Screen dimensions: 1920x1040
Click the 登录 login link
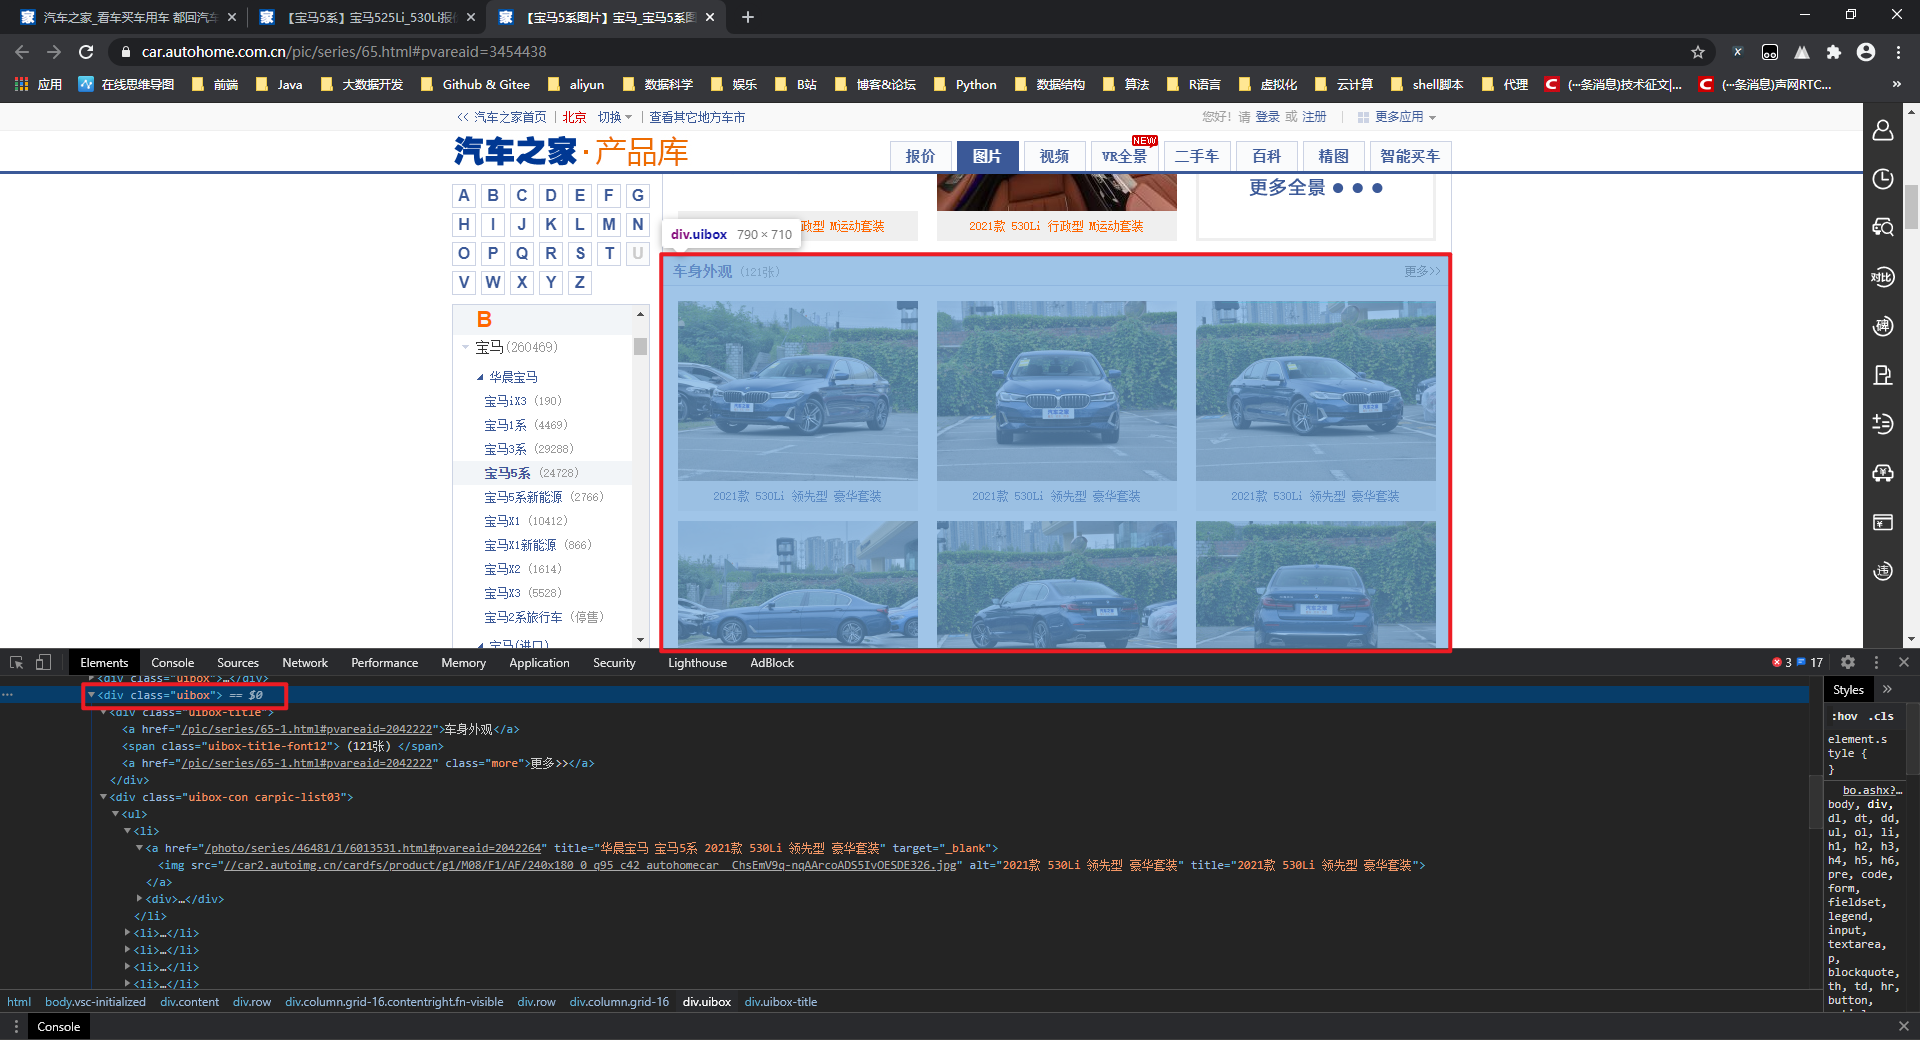point(1268,117)
